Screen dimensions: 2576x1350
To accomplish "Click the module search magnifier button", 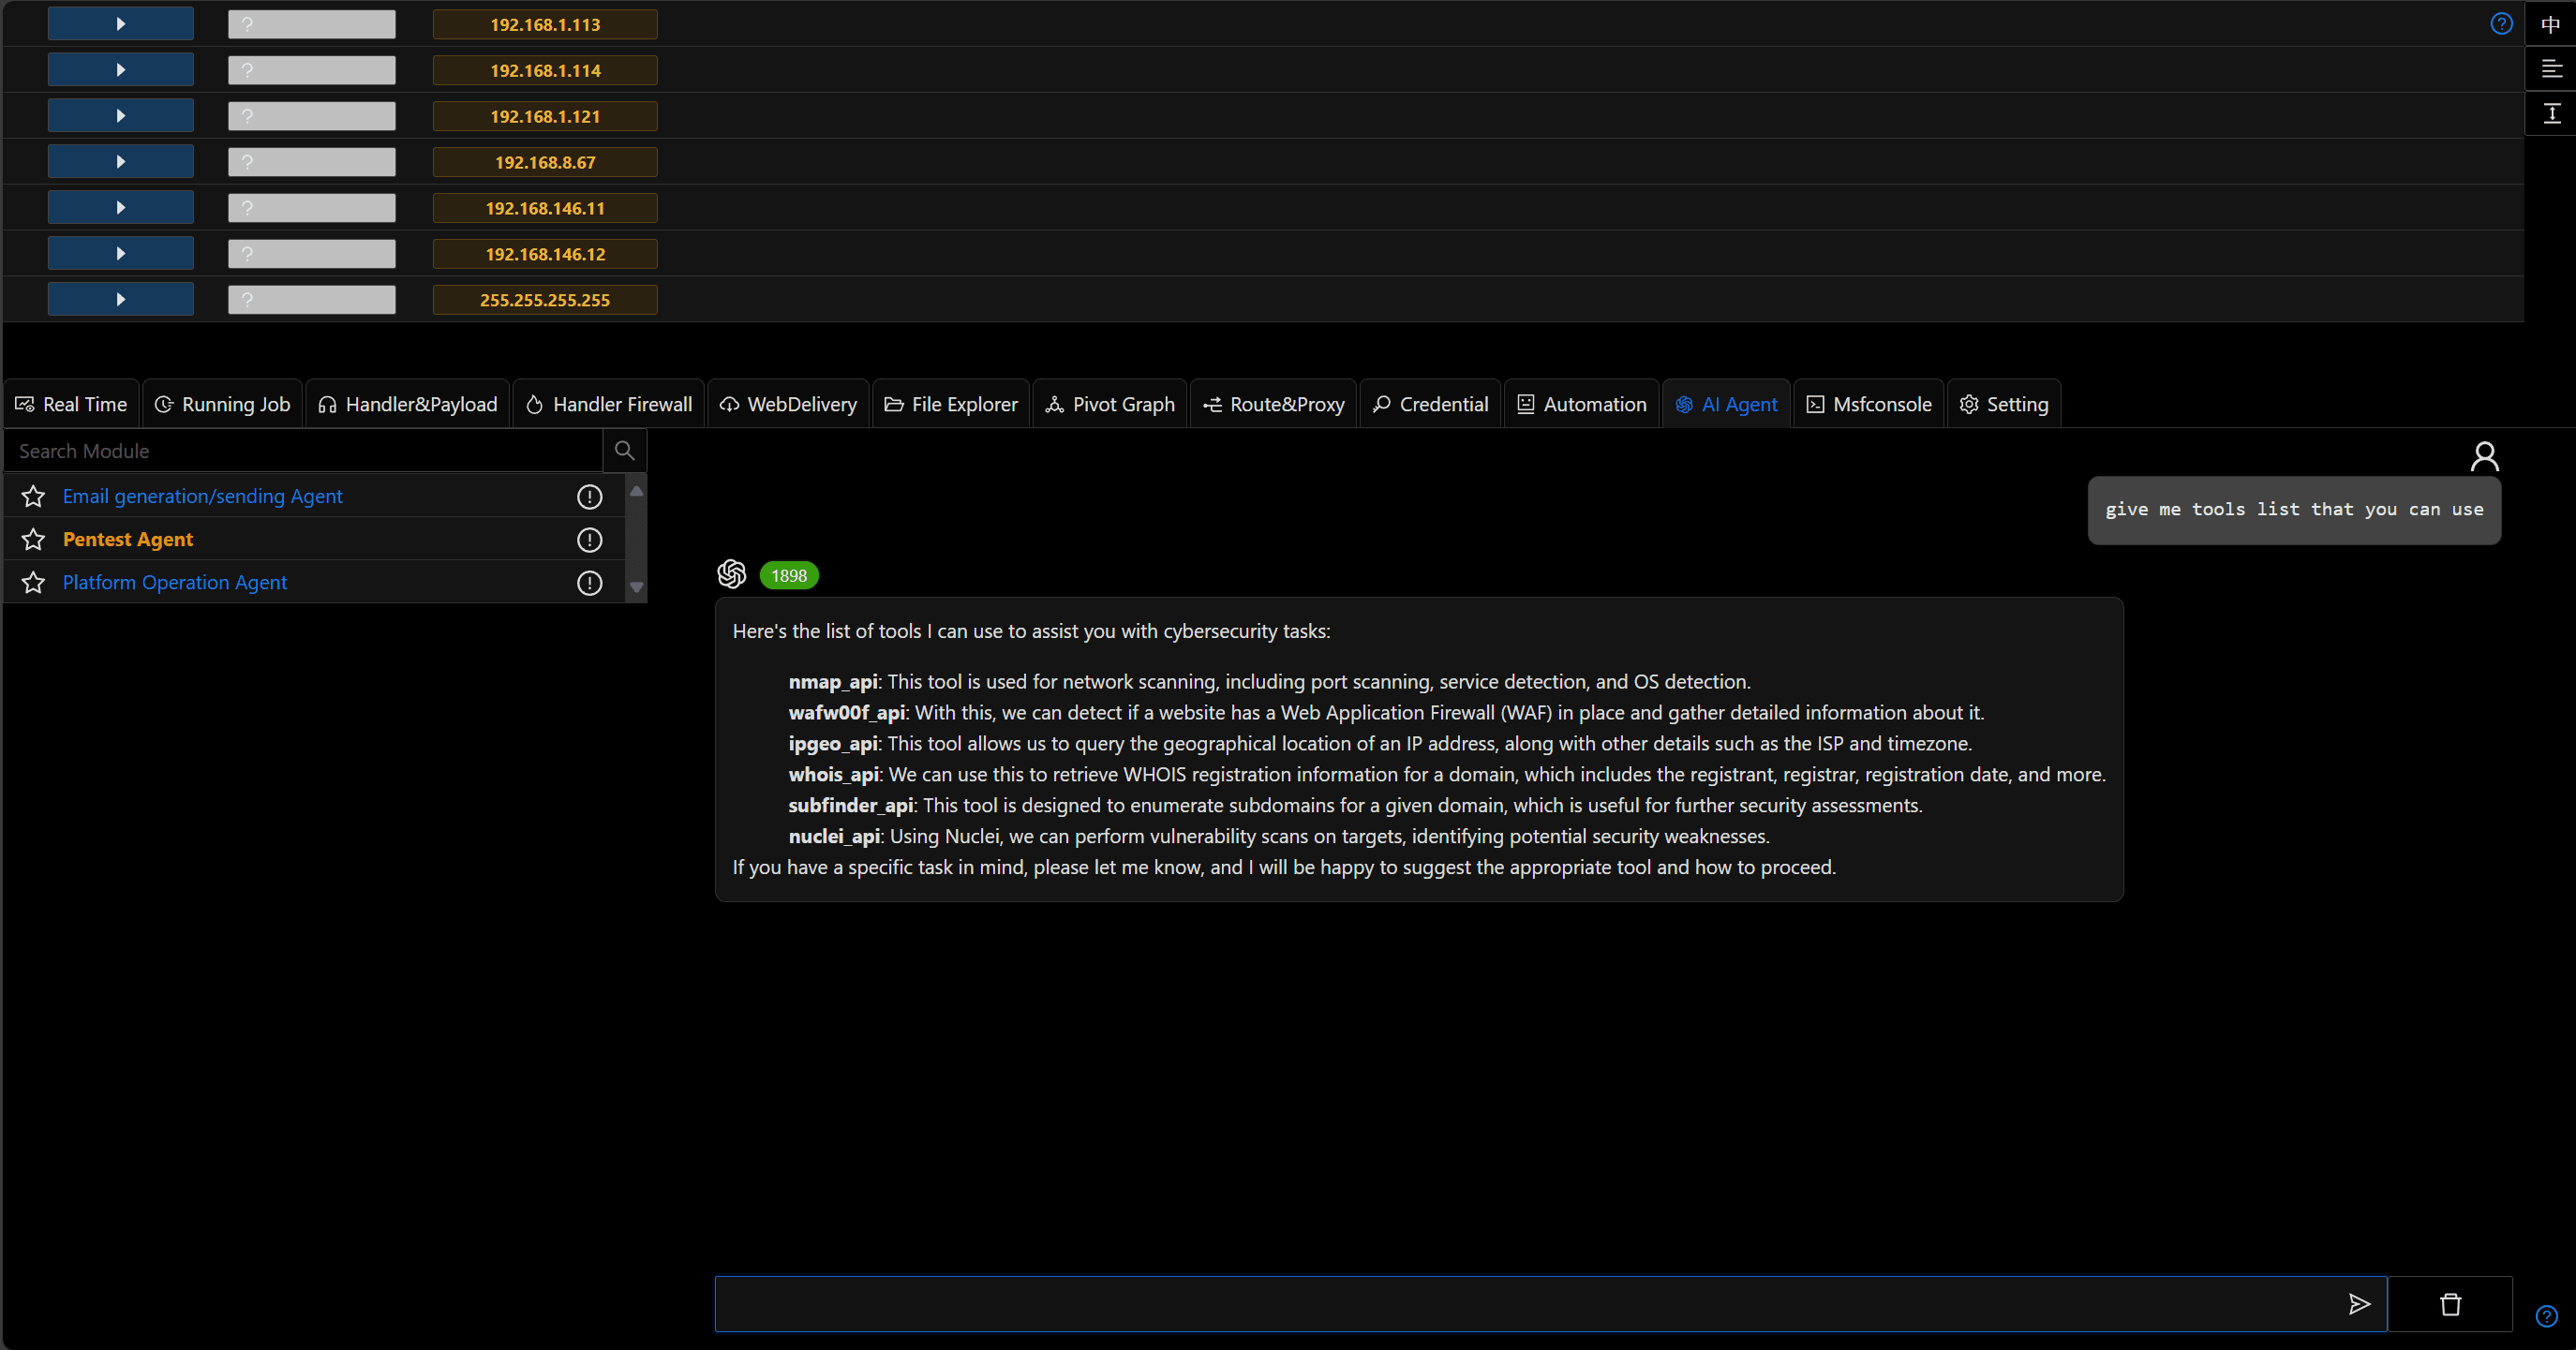I will 625,451.
